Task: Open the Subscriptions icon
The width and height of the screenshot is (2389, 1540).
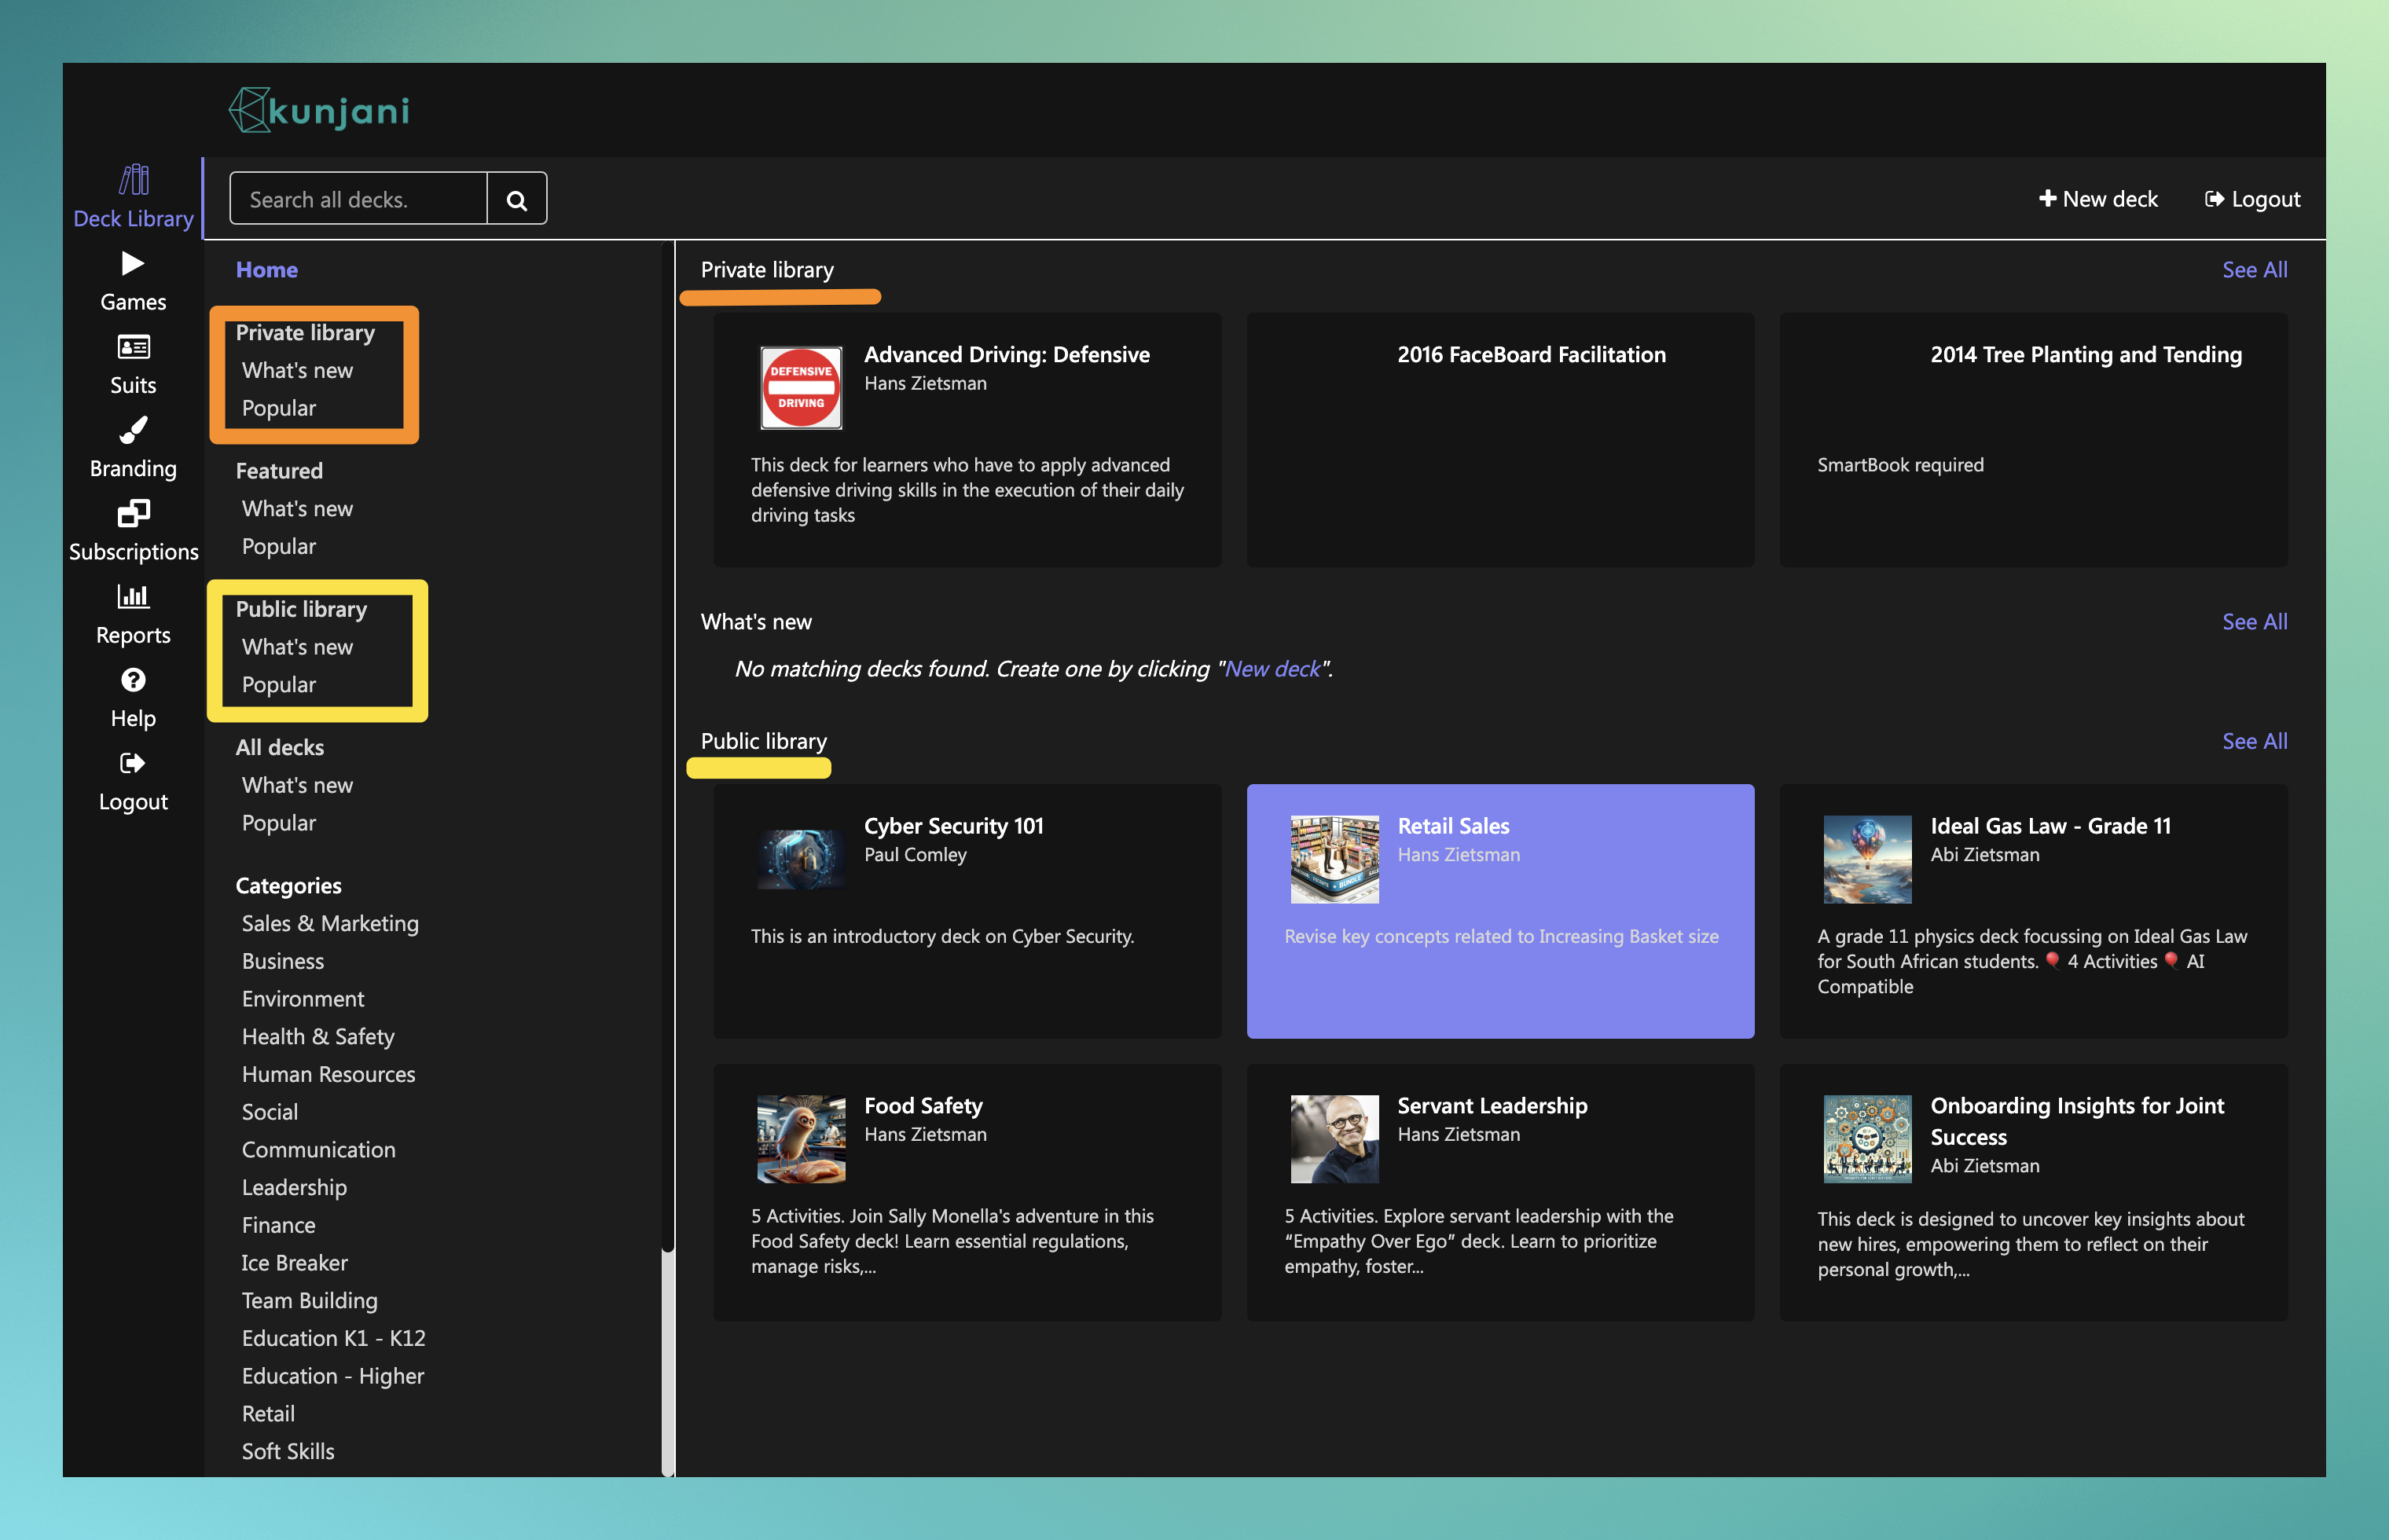Action: pos(133,513)
